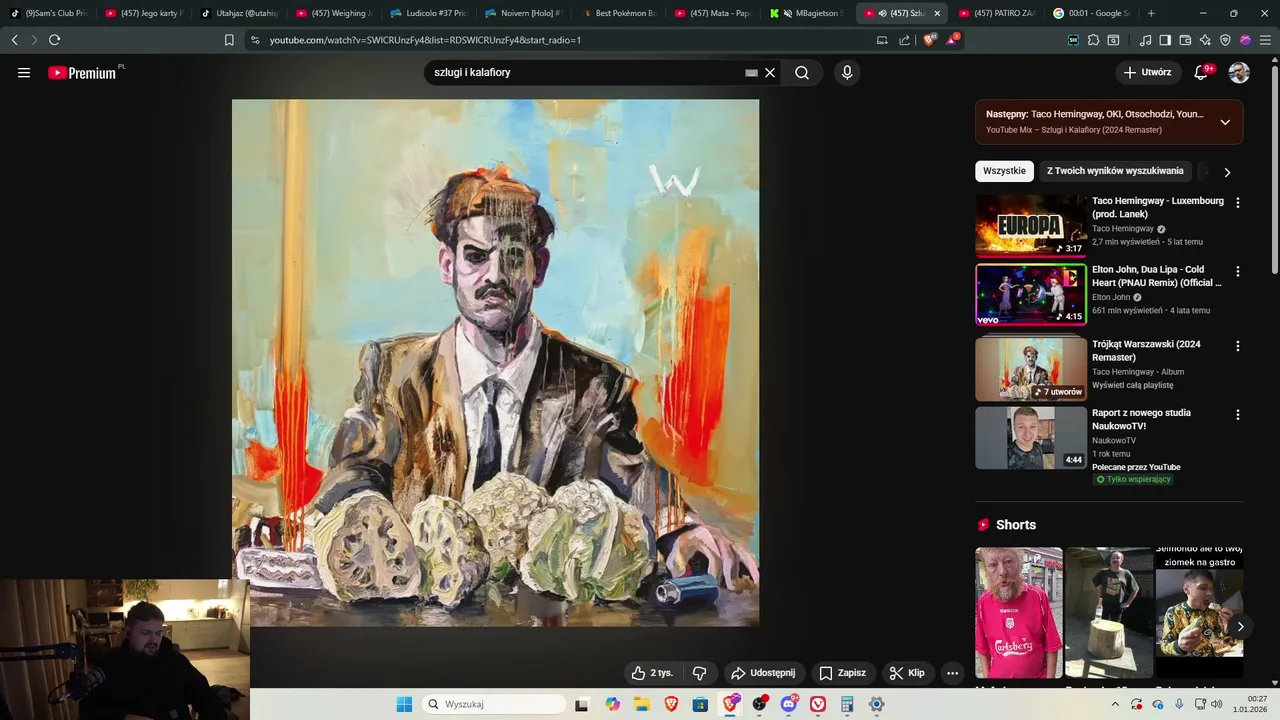Screen dimensions: 1280x720
Task: Open the music note playlist icon
Action: 1146,40
